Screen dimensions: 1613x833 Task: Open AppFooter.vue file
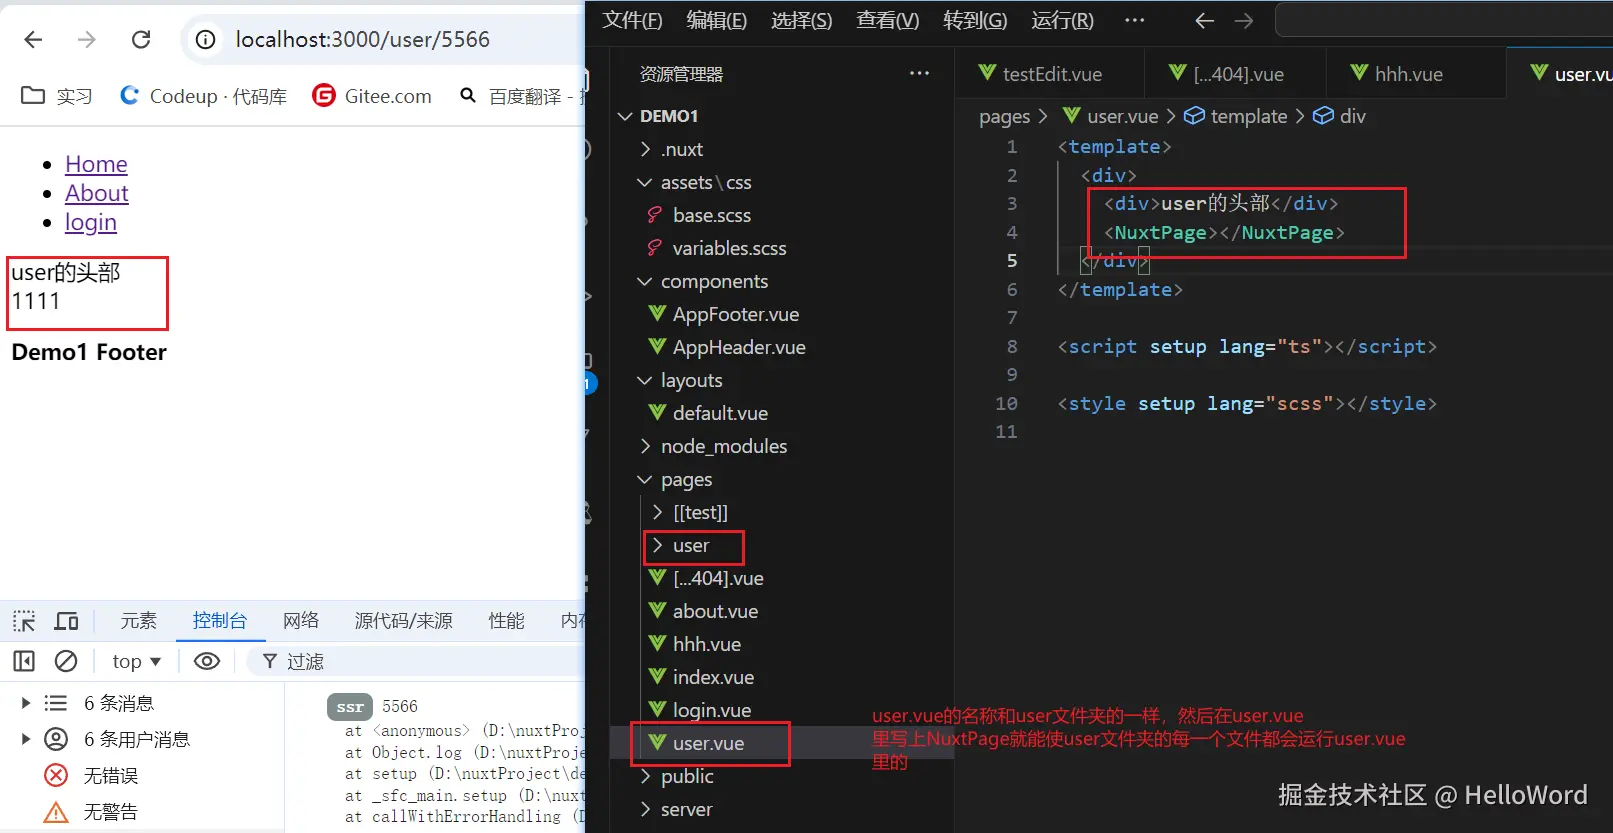(780, 314)
